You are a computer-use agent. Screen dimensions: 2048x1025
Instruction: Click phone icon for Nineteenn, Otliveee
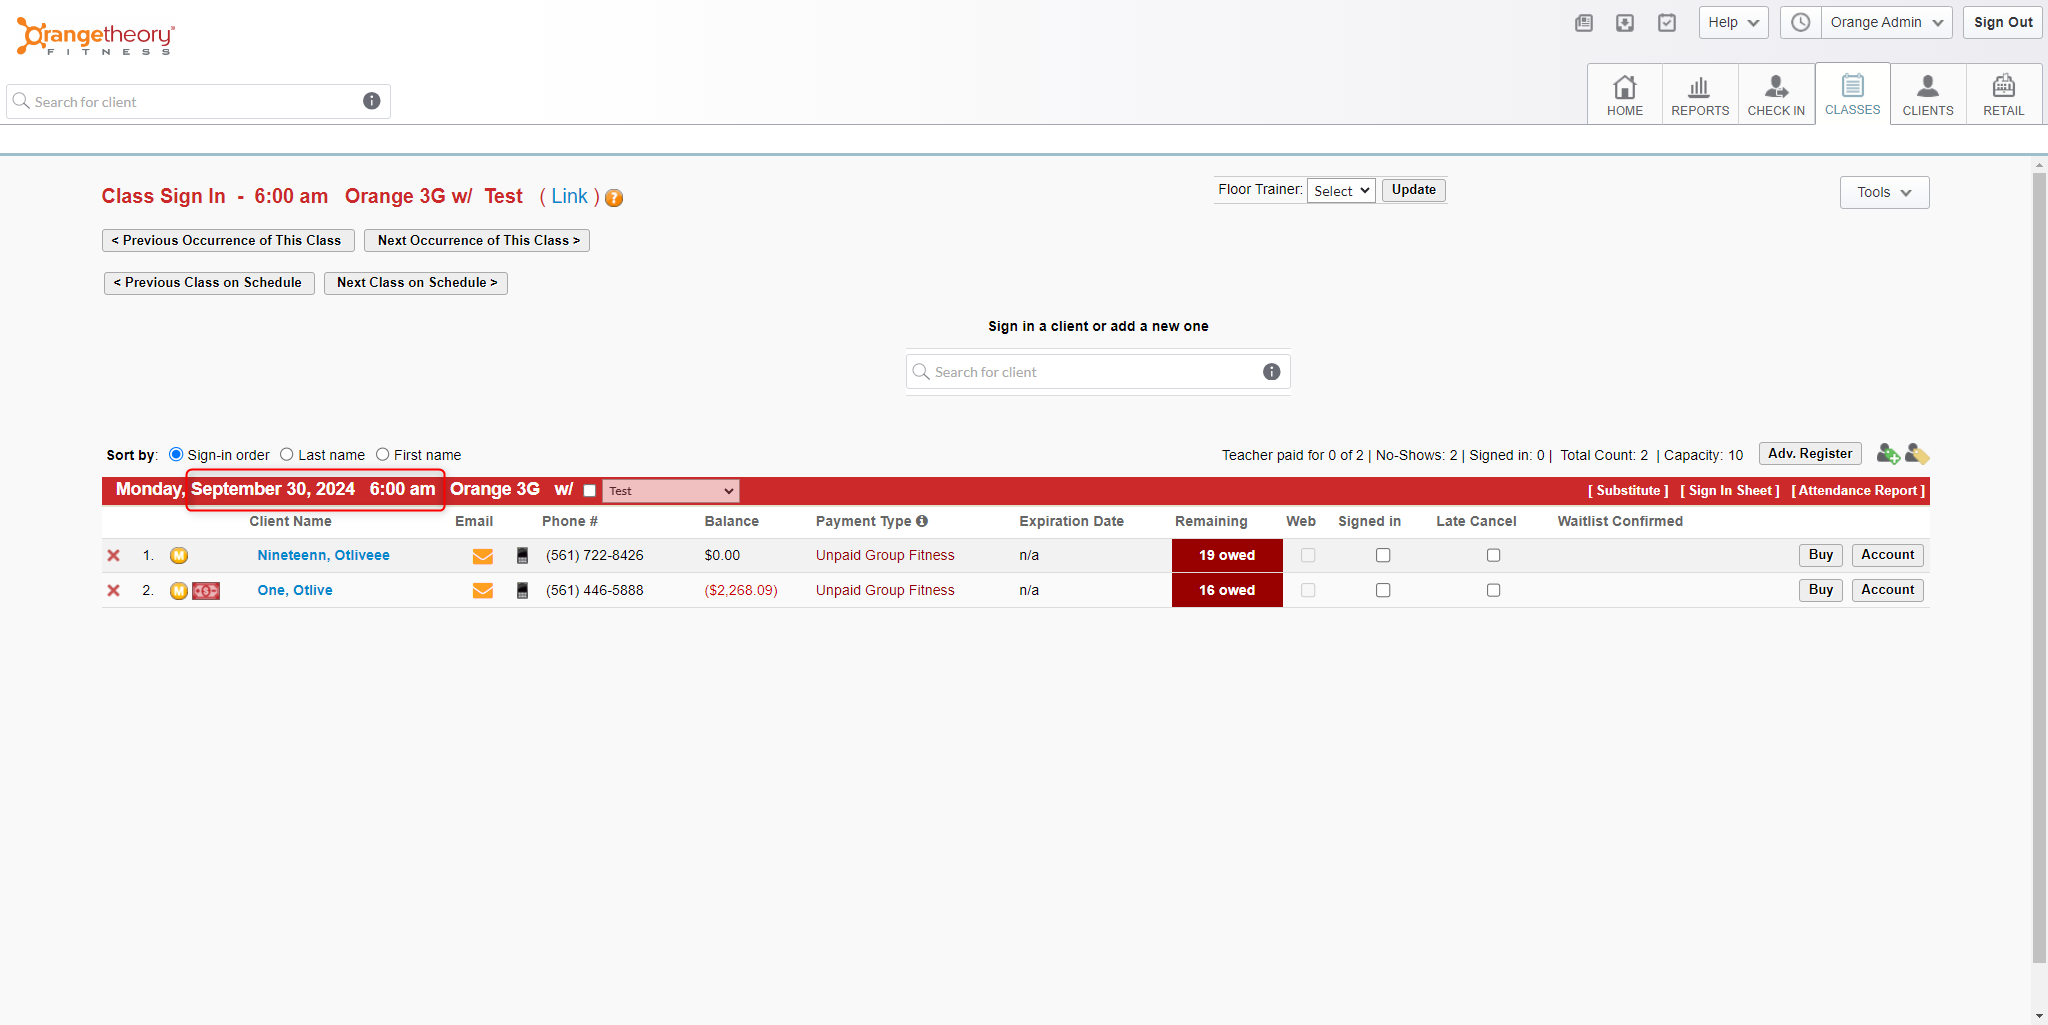point(522,556)
